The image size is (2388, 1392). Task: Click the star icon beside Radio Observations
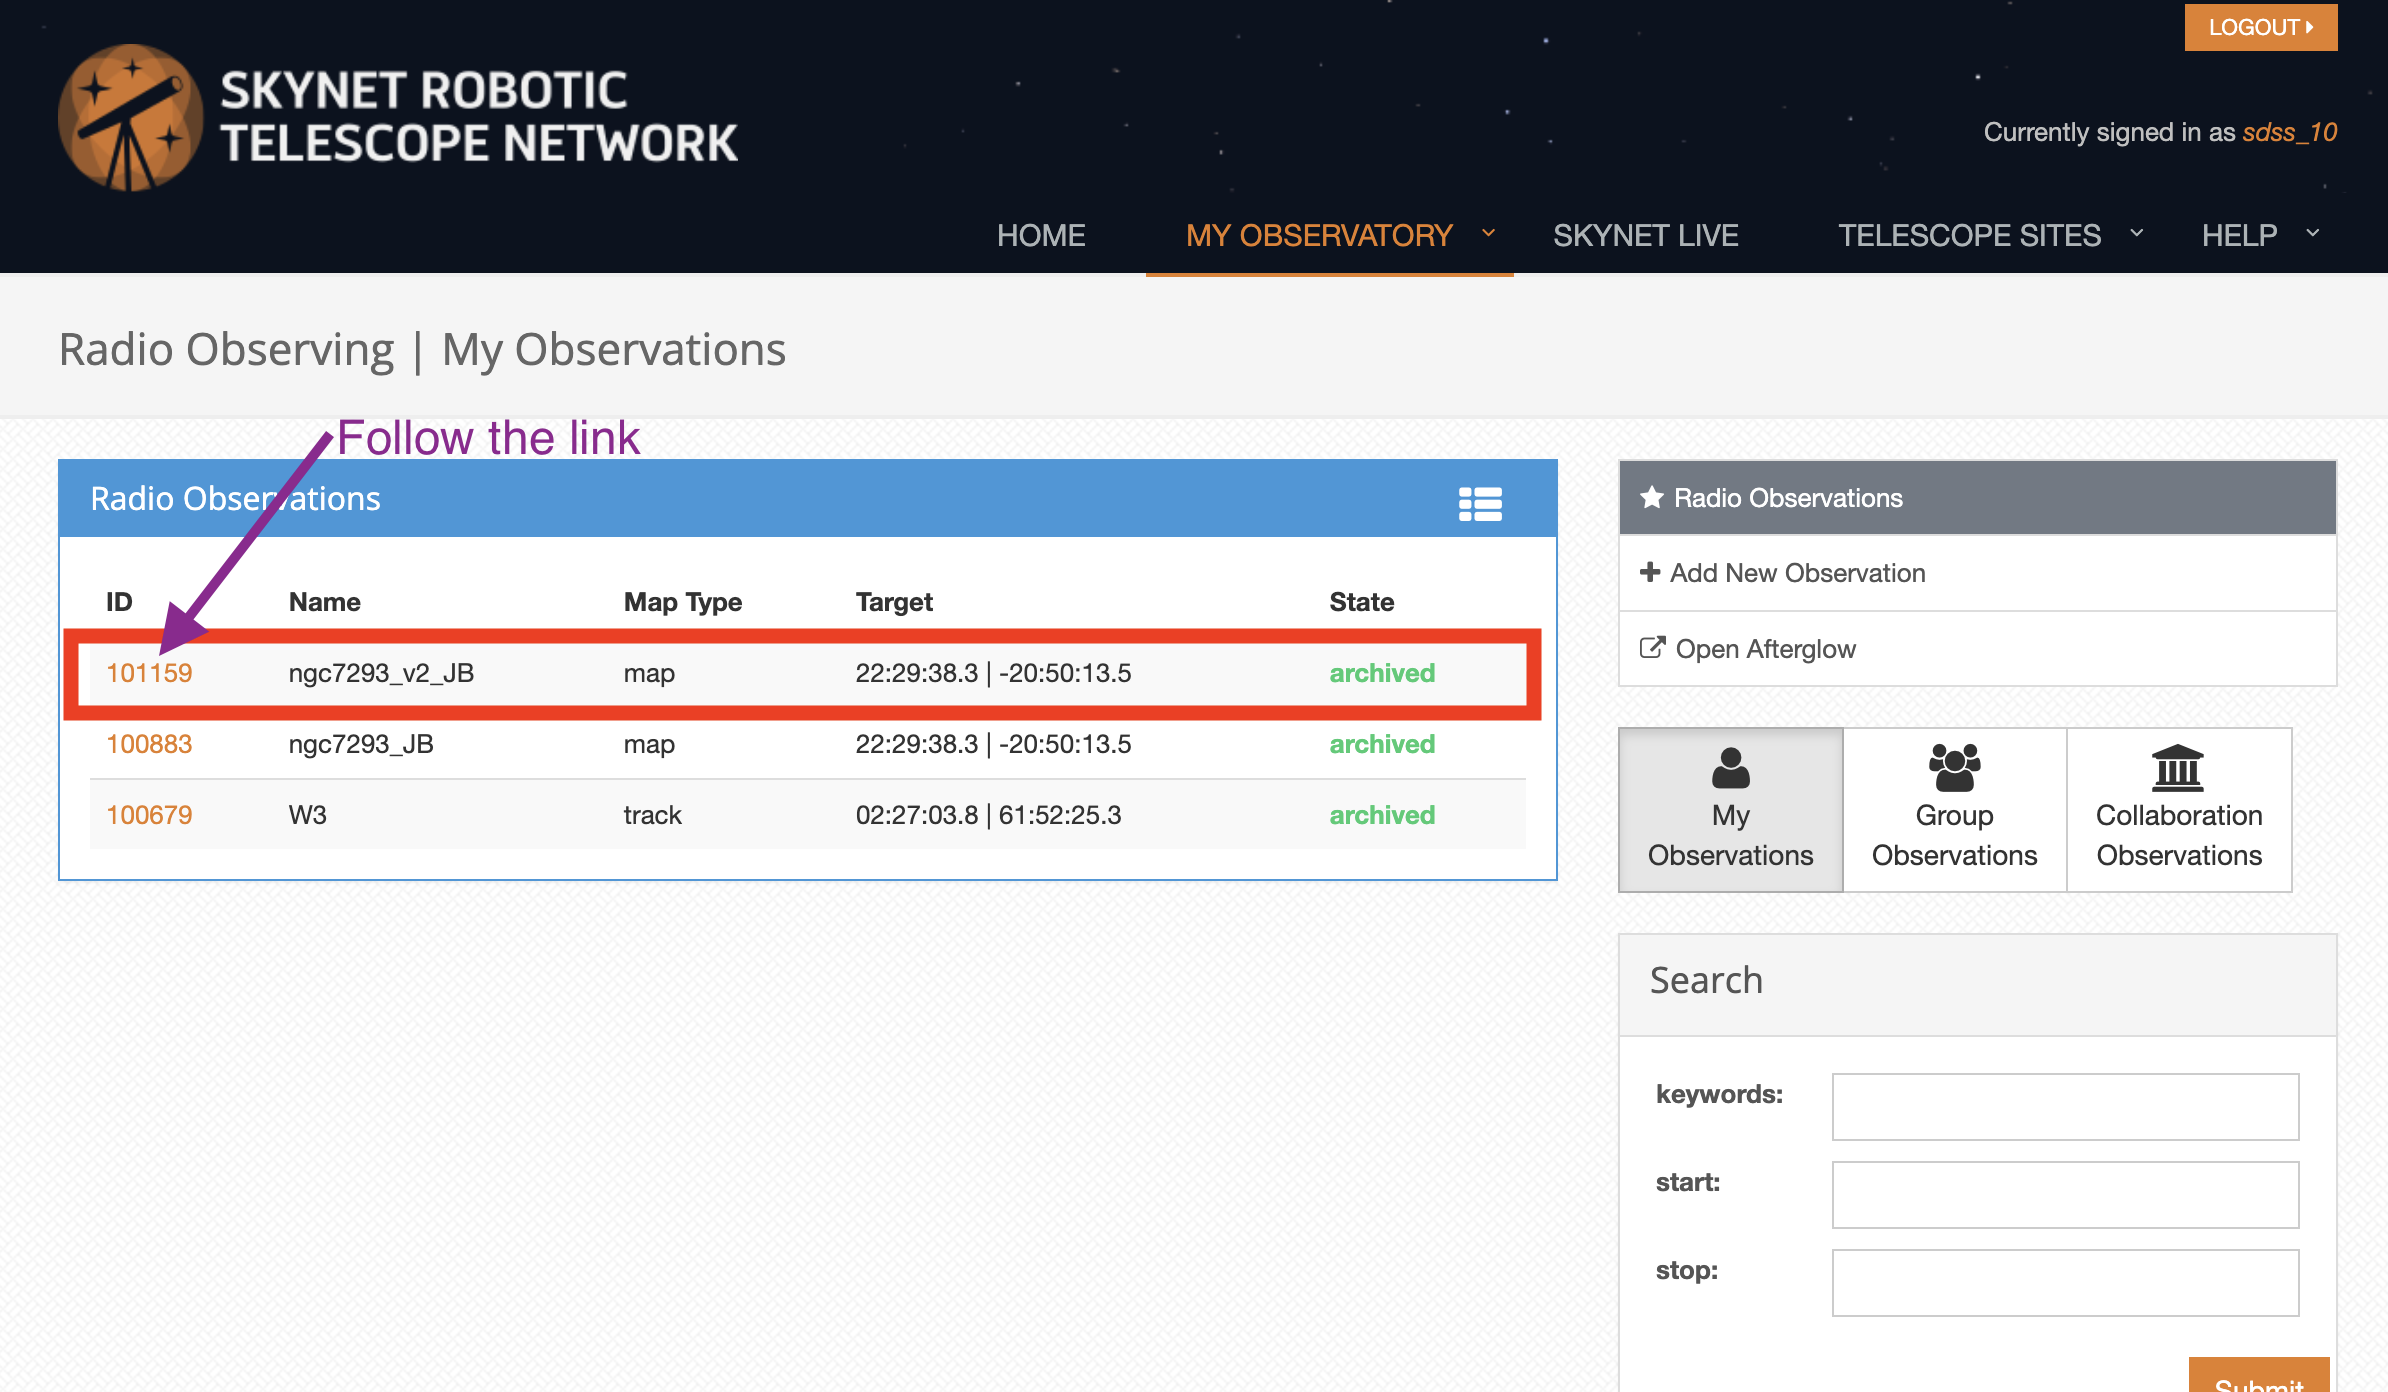pyautogui.click(x=1652, y=497)
